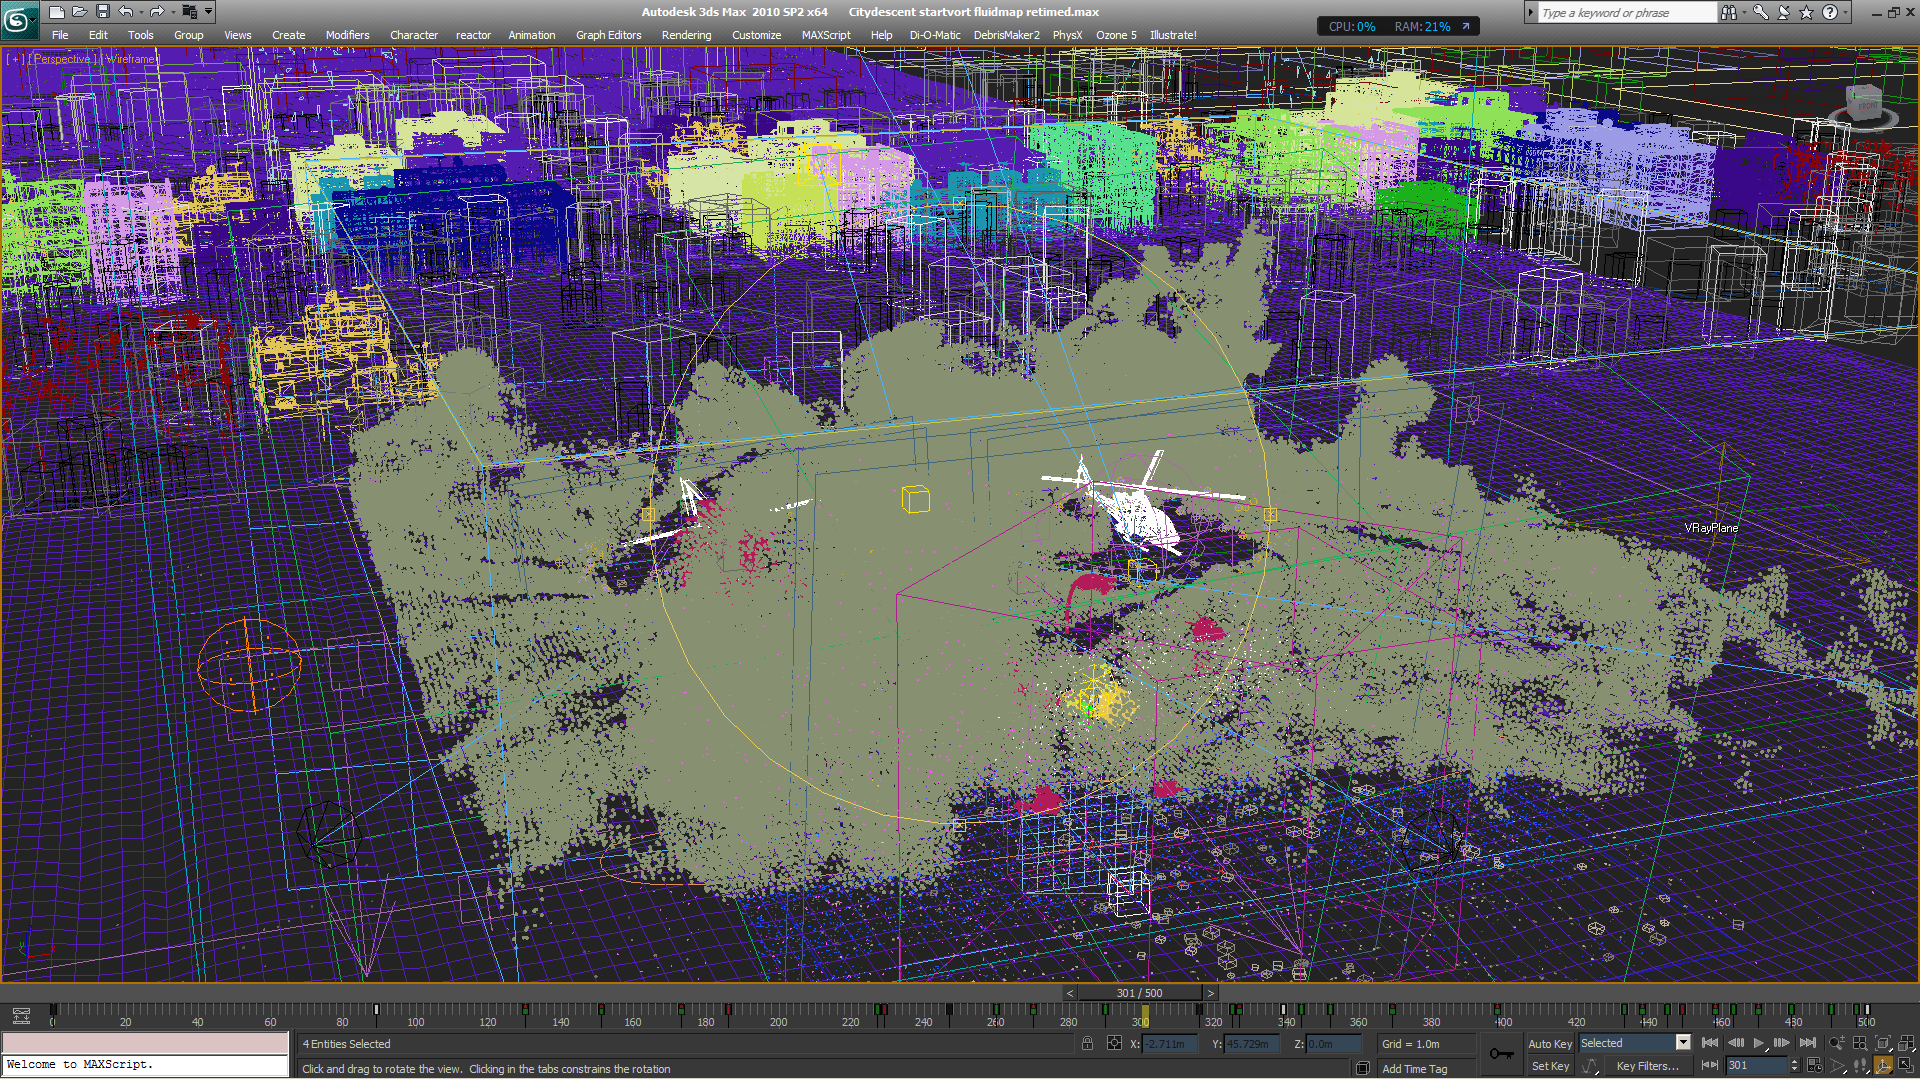Expand the Selected key filter dropdown
Image resolution: width=1920 pixels, height=1080 pixels.
tap(1683, 1043)
